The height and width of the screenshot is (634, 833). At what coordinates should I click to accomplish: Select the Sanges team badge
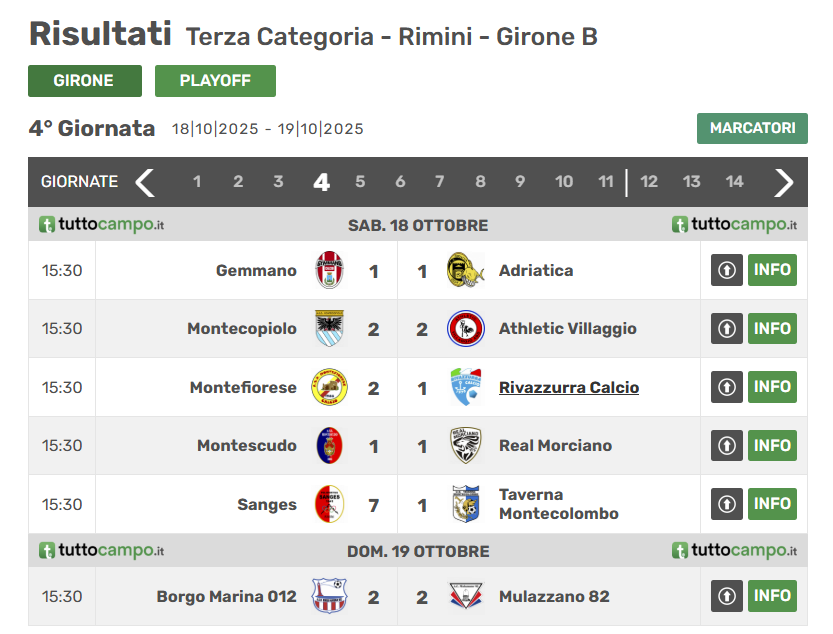pyautogui.click(x=329, y=504)
